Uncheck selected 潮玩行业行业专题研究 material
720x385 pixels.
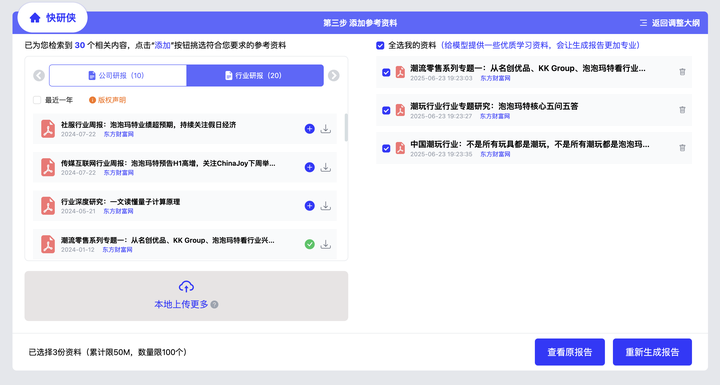386,110
